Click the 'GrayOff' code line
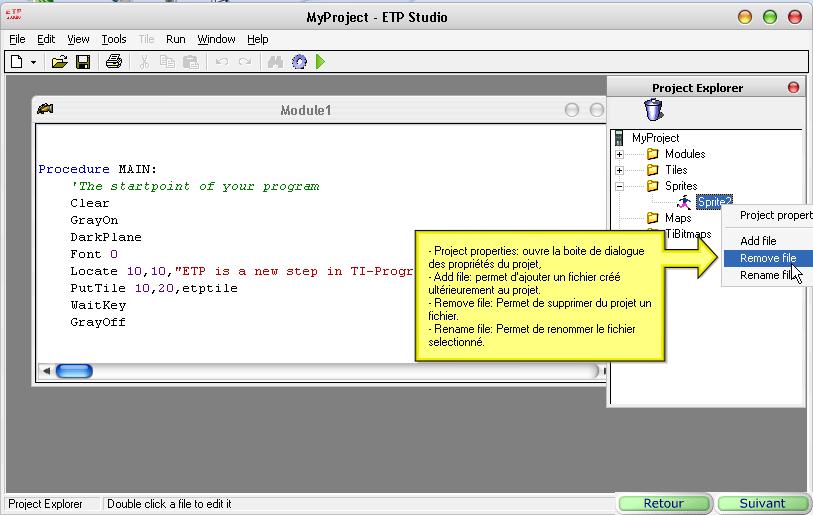The width and height of the screenshot is (813, 515). point(98,322)
